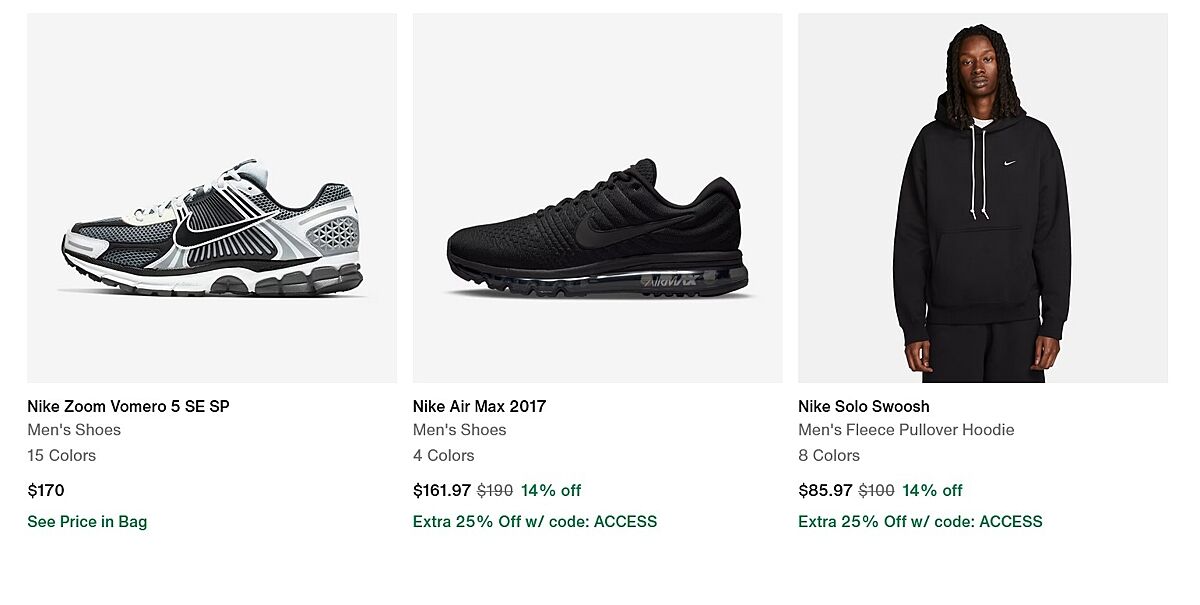Click the Nike Solo Swoosh product title
1200x605 pixels.
[863, 406]
